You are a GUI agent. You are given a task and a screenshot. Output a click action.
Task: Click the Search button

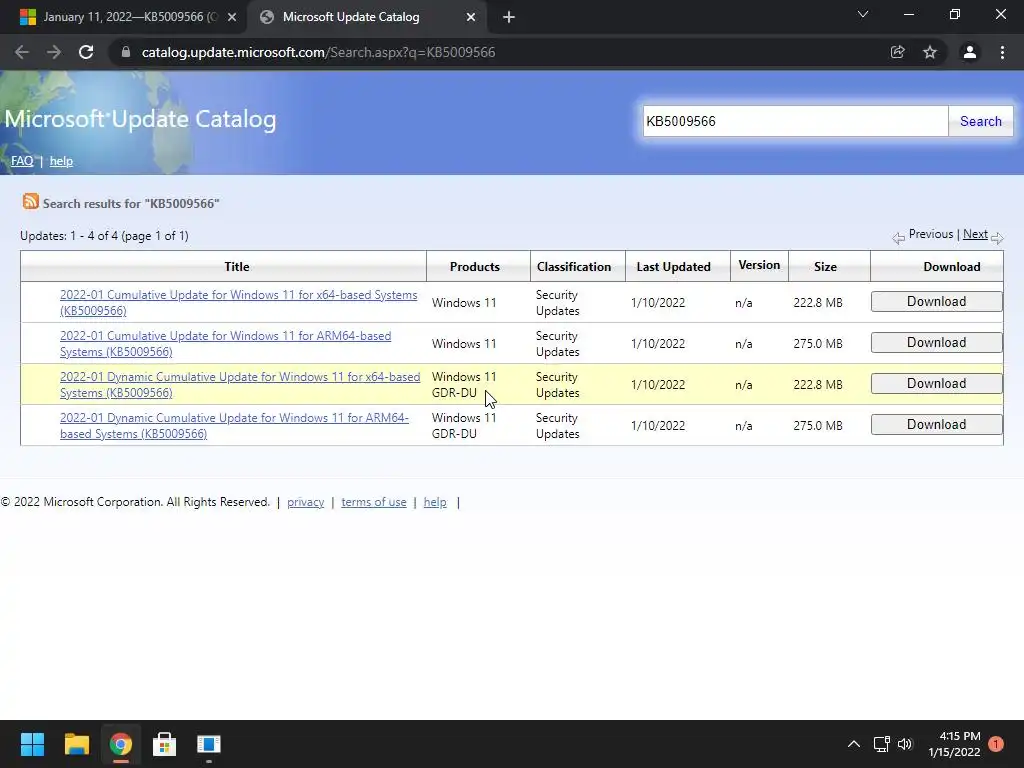(981, 121)
